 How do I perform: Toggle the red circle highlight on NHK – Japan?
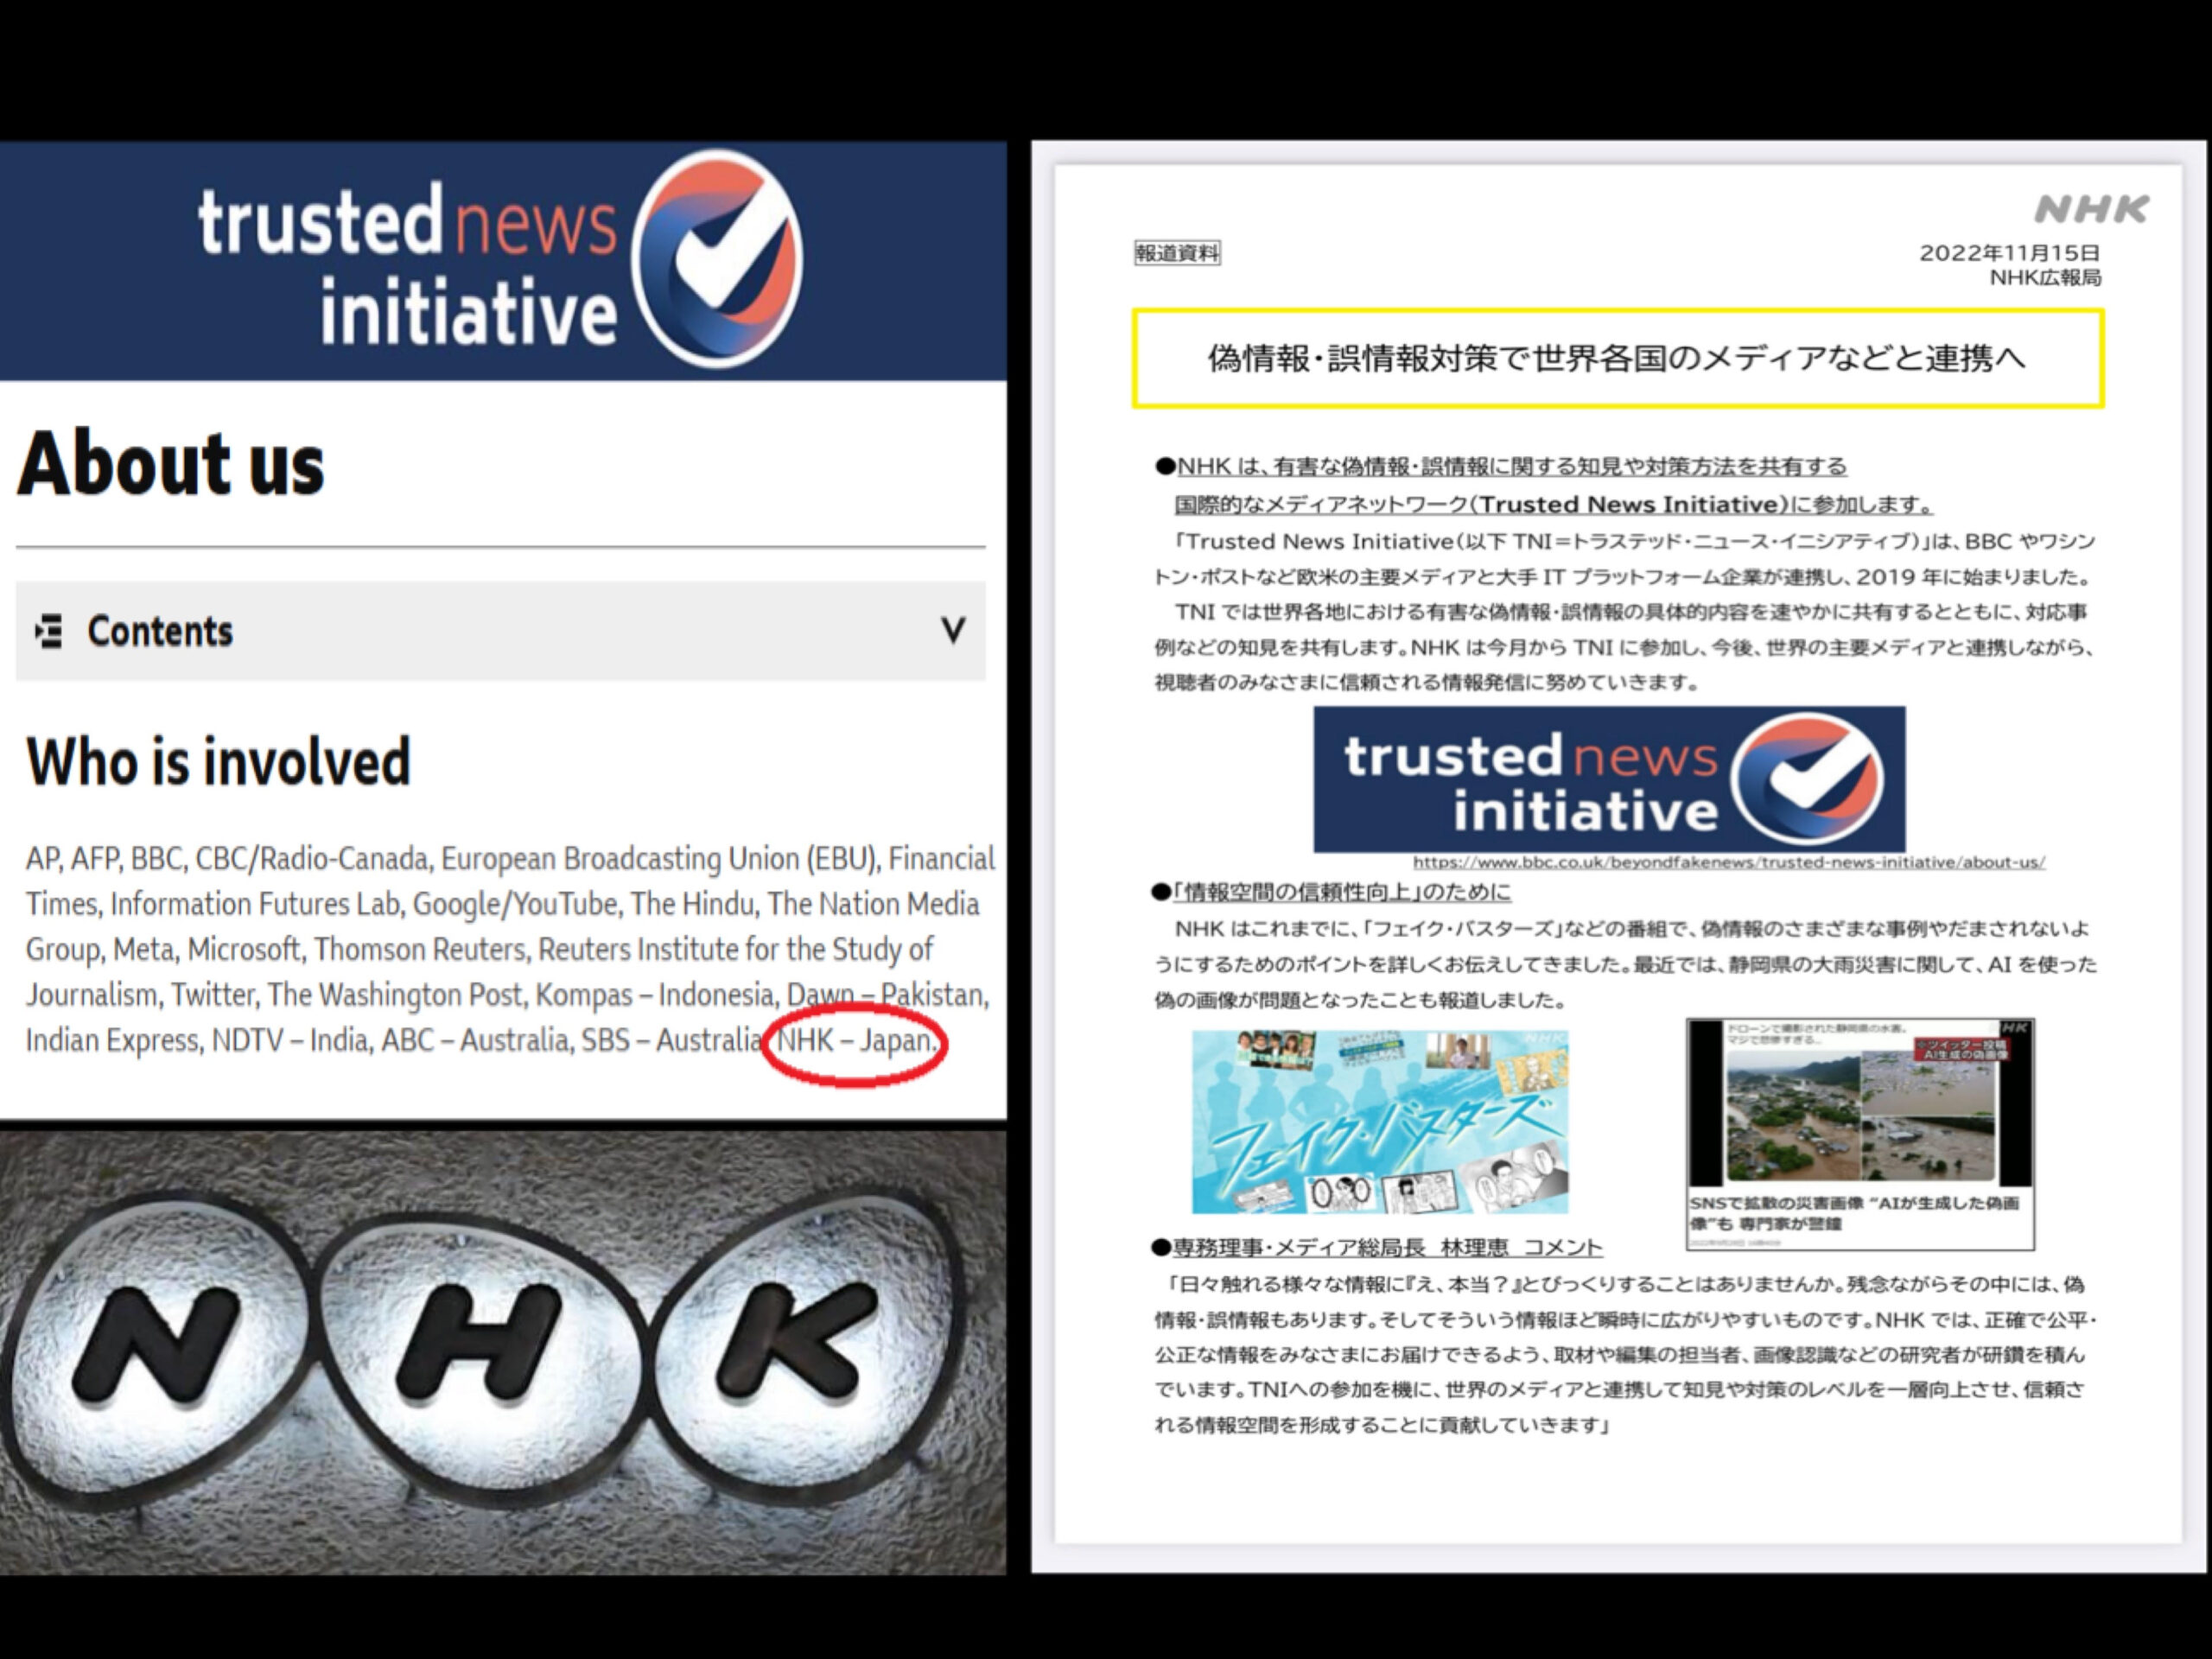point(858,1042)
